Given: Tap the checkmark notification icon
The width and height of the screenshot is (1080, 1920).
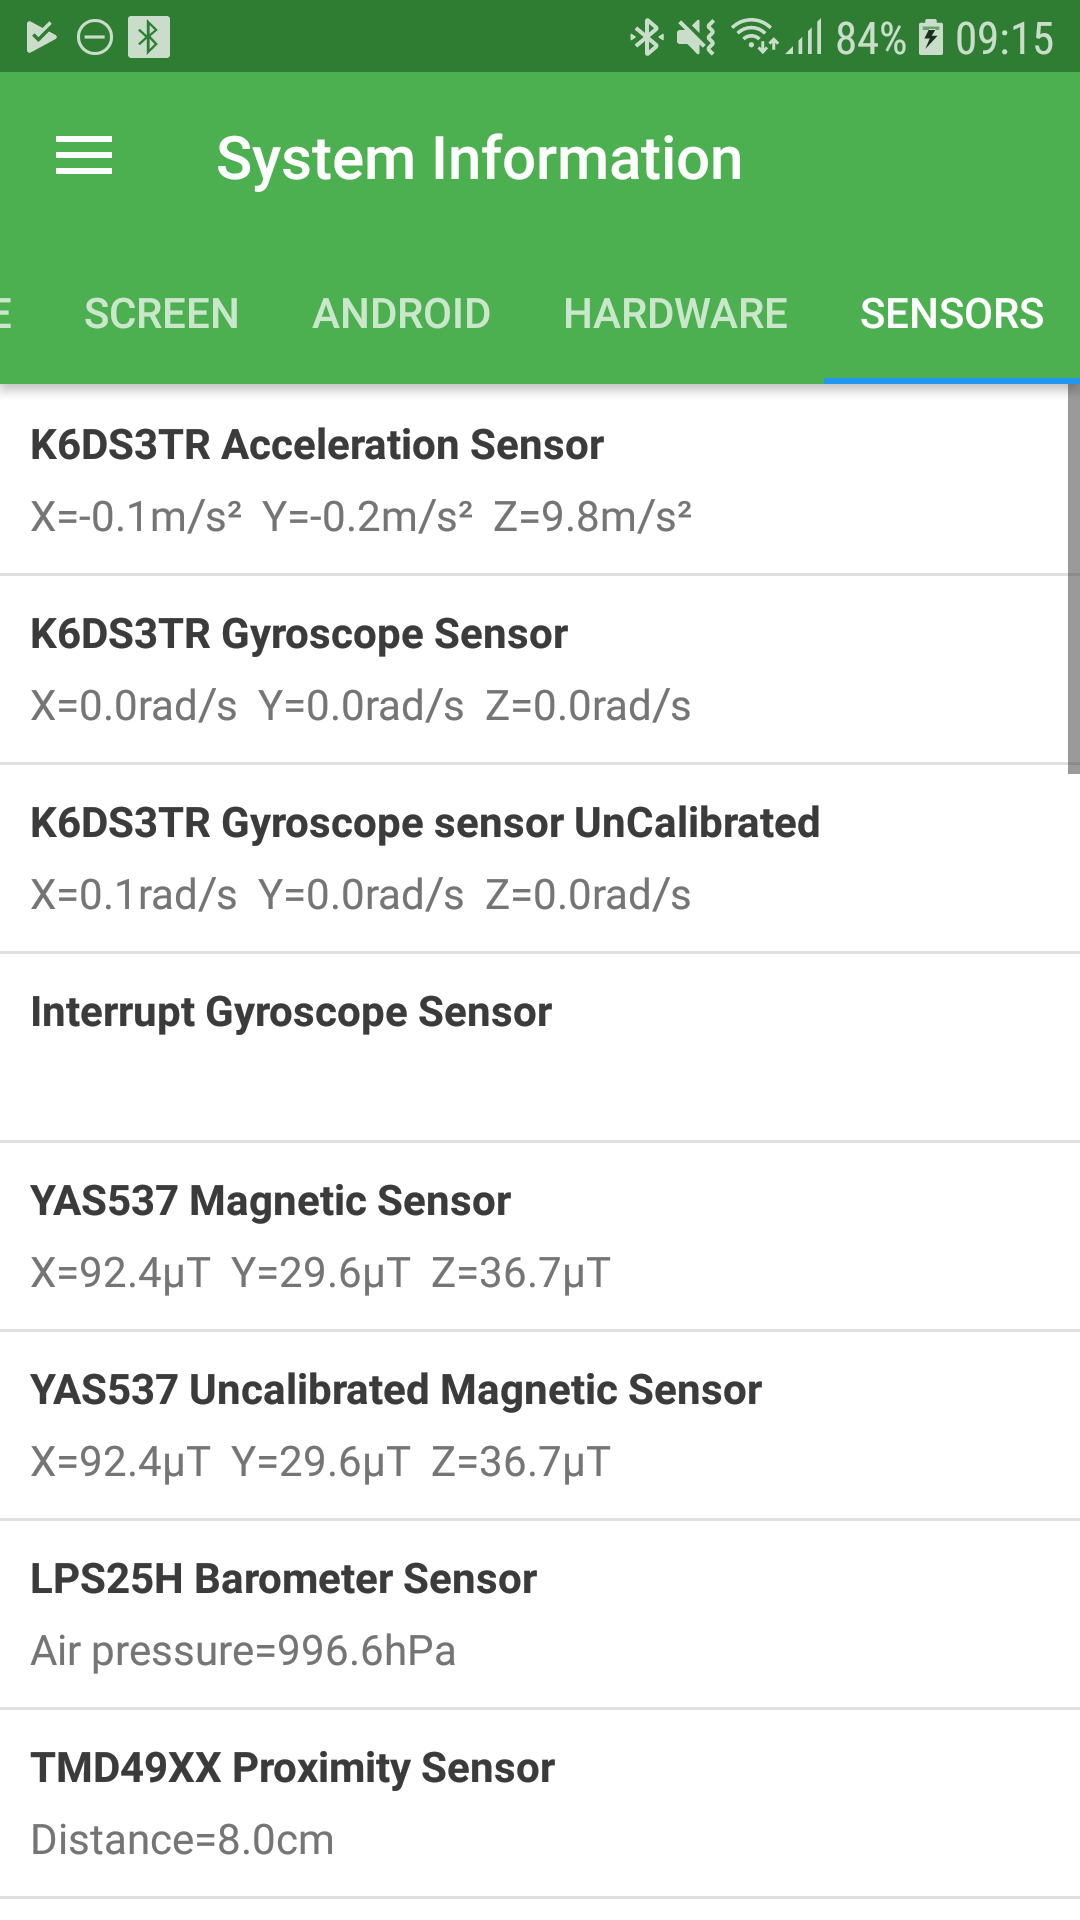Looking at the screenshot, I should (x=41, y=38).
